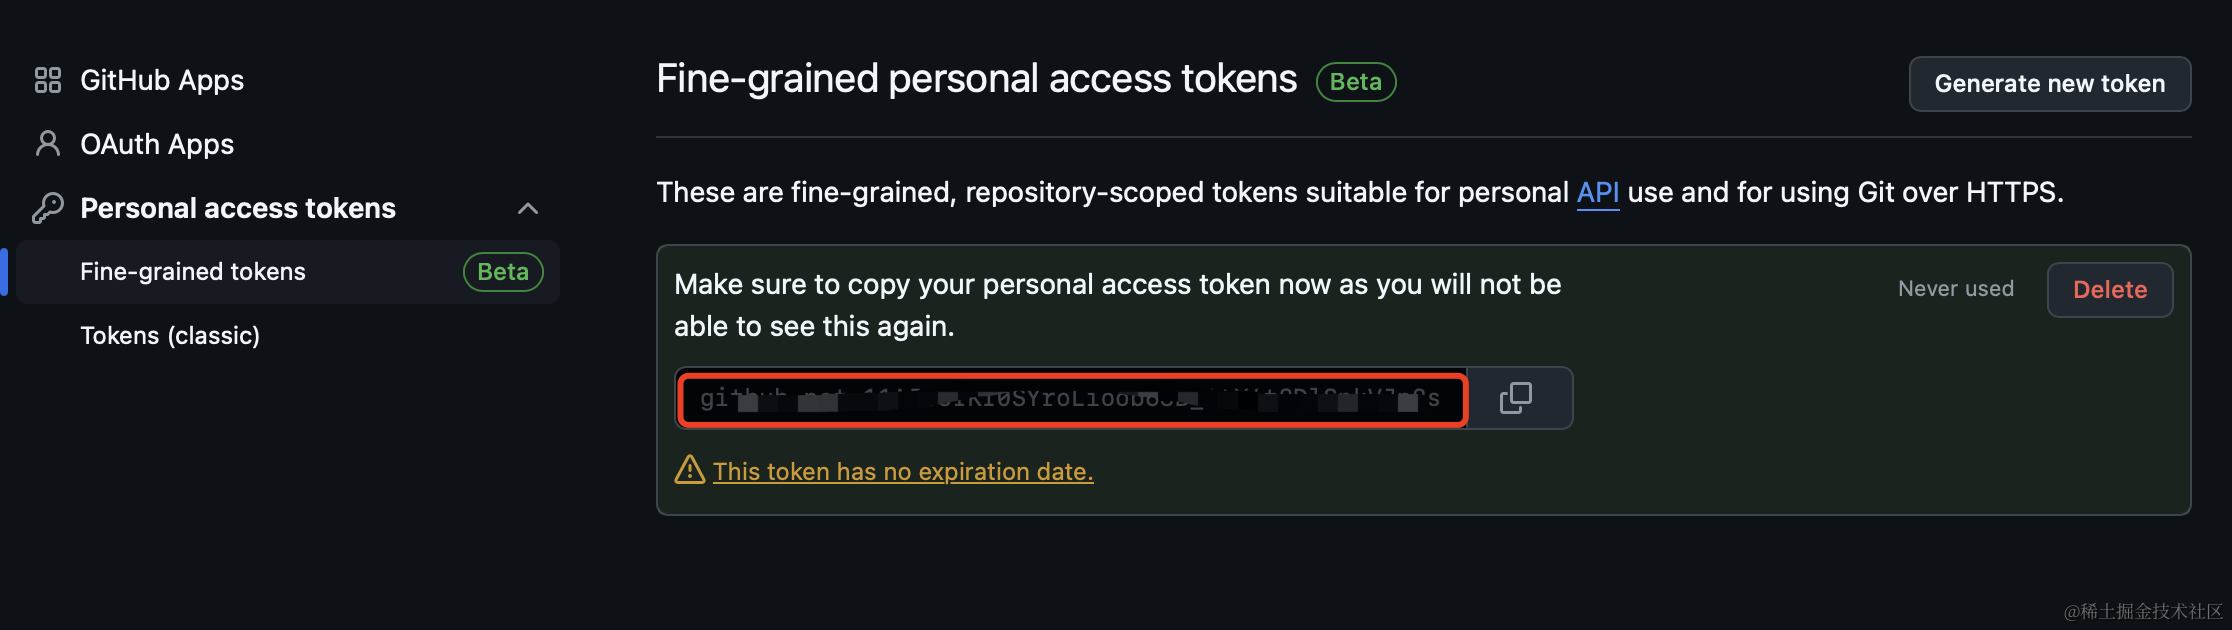Click the Personal access tokens heading
This screenshot has height=630, width=2232.
coord(238,207)
